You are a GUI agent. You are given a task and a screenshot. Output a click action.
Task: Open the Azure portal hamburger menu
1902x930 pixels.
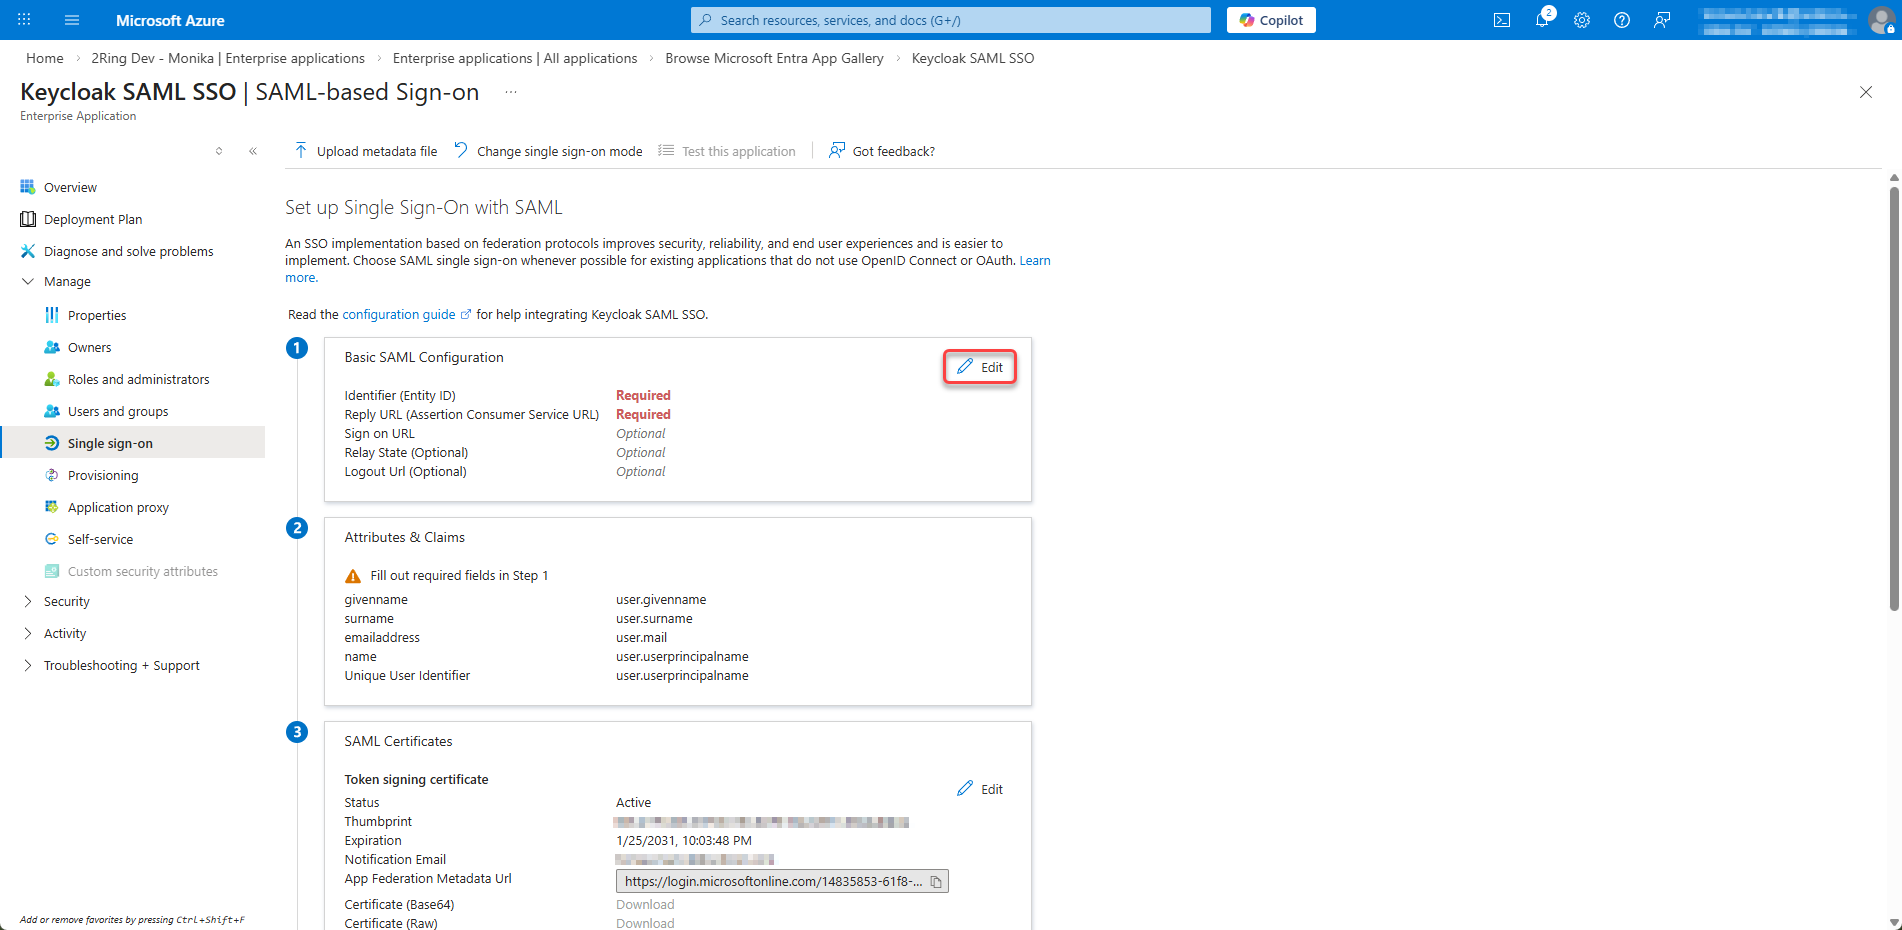tap(72, 20)
